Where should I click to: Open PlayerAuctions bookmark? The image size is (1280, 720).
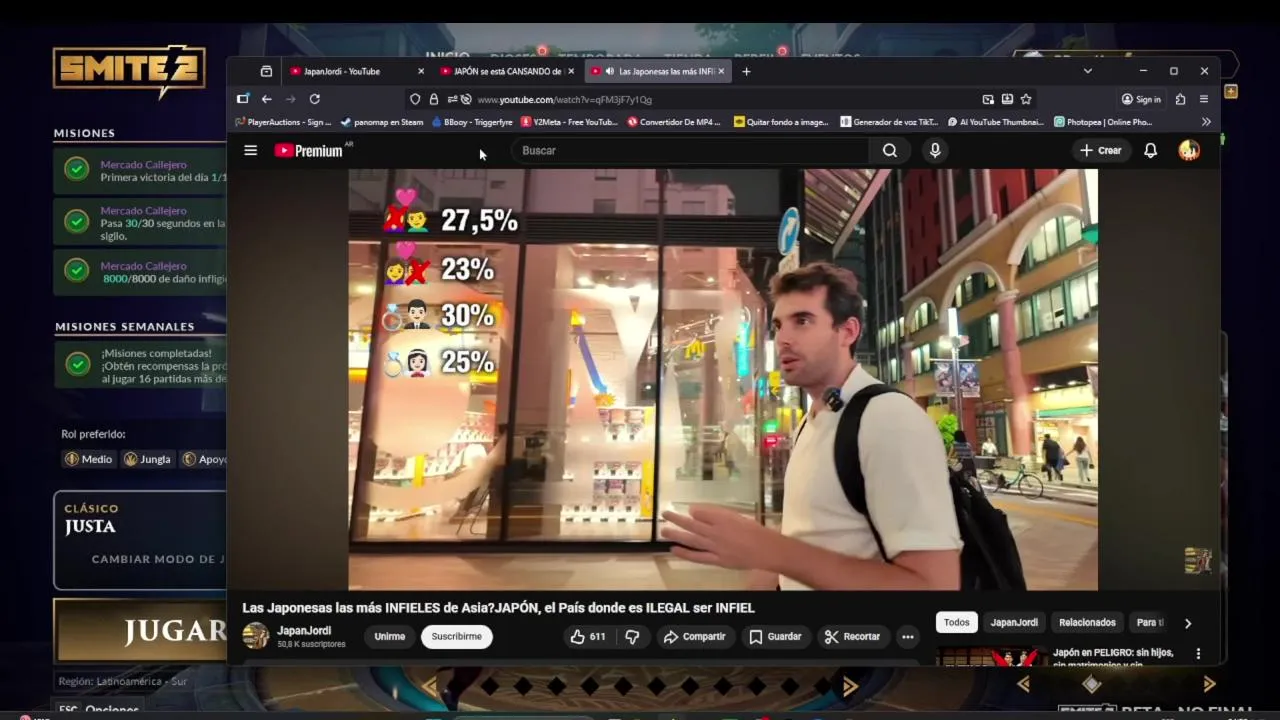[x=283, y=122]
